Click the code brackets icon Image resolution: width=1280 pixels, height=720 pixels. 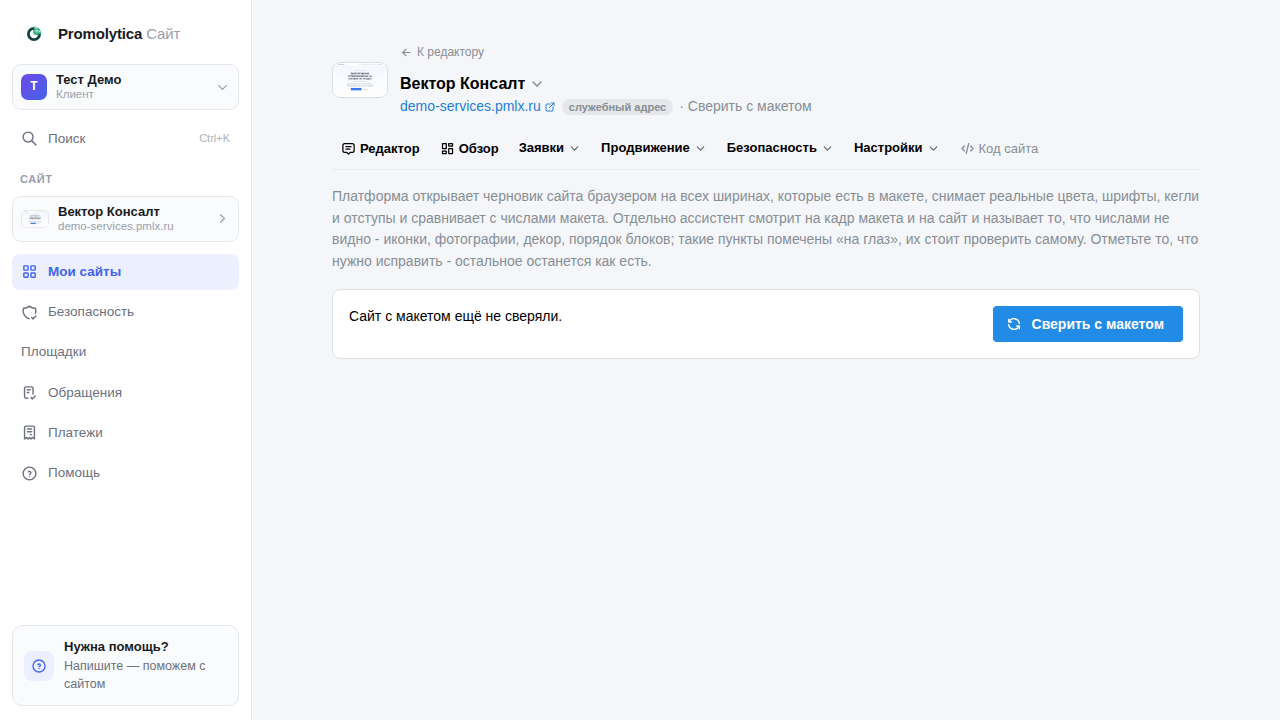click(967, 148)
